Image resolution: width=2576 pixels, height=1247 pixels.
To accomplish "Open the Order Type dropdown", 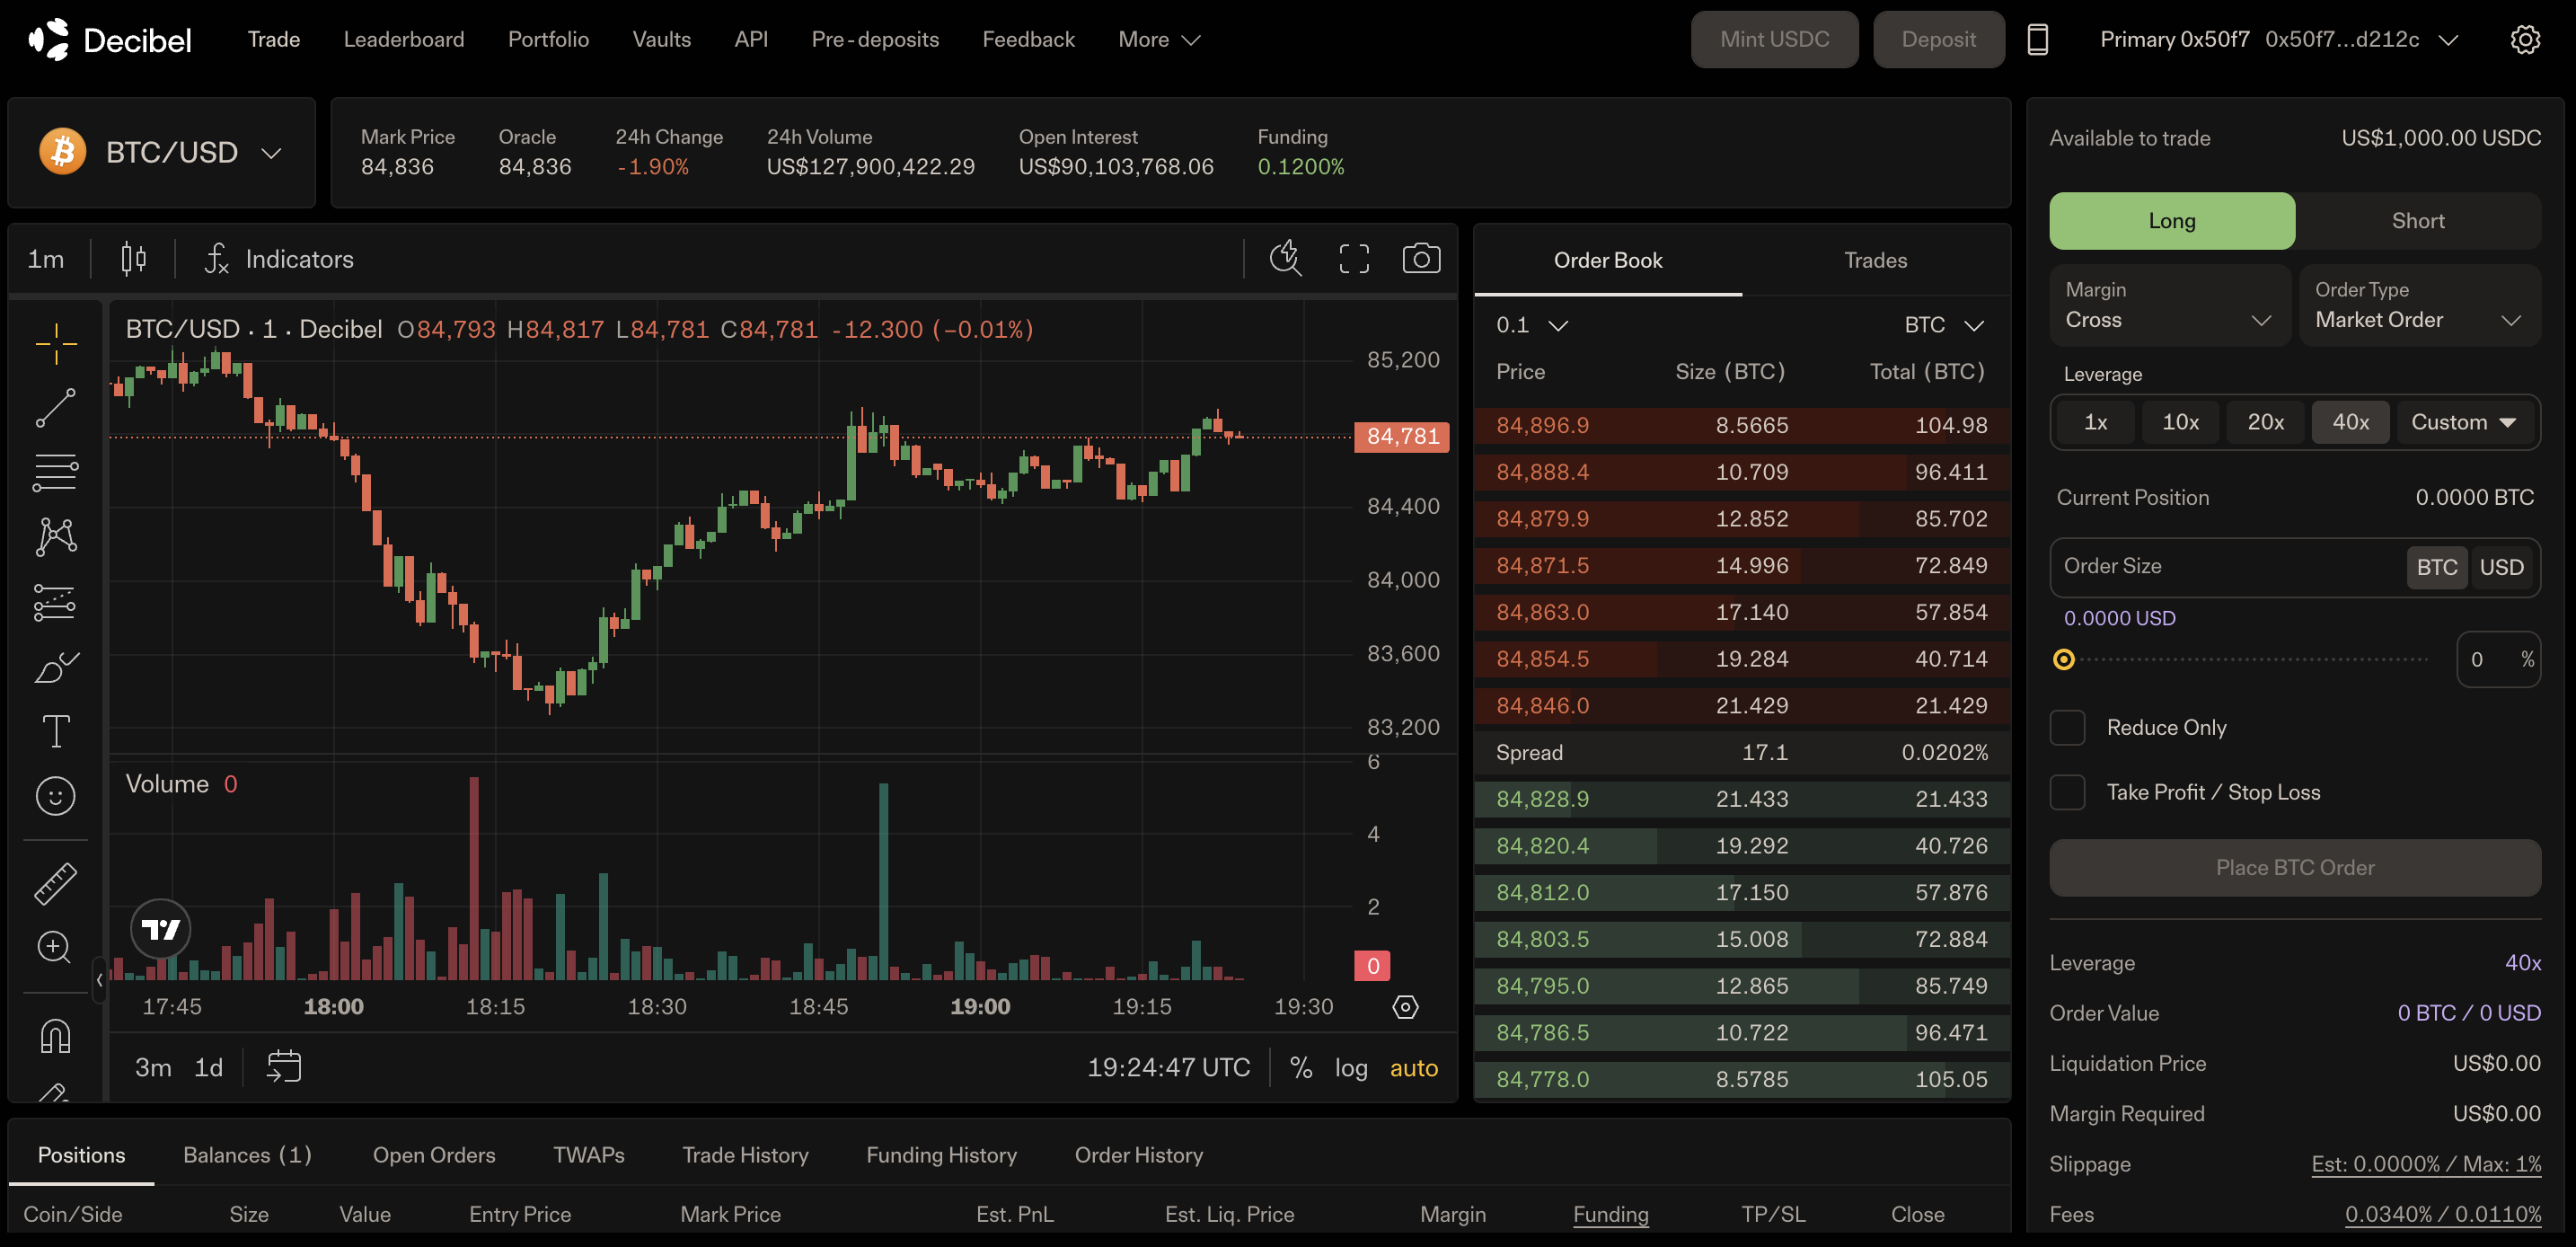I will [x=2418, y=306].
